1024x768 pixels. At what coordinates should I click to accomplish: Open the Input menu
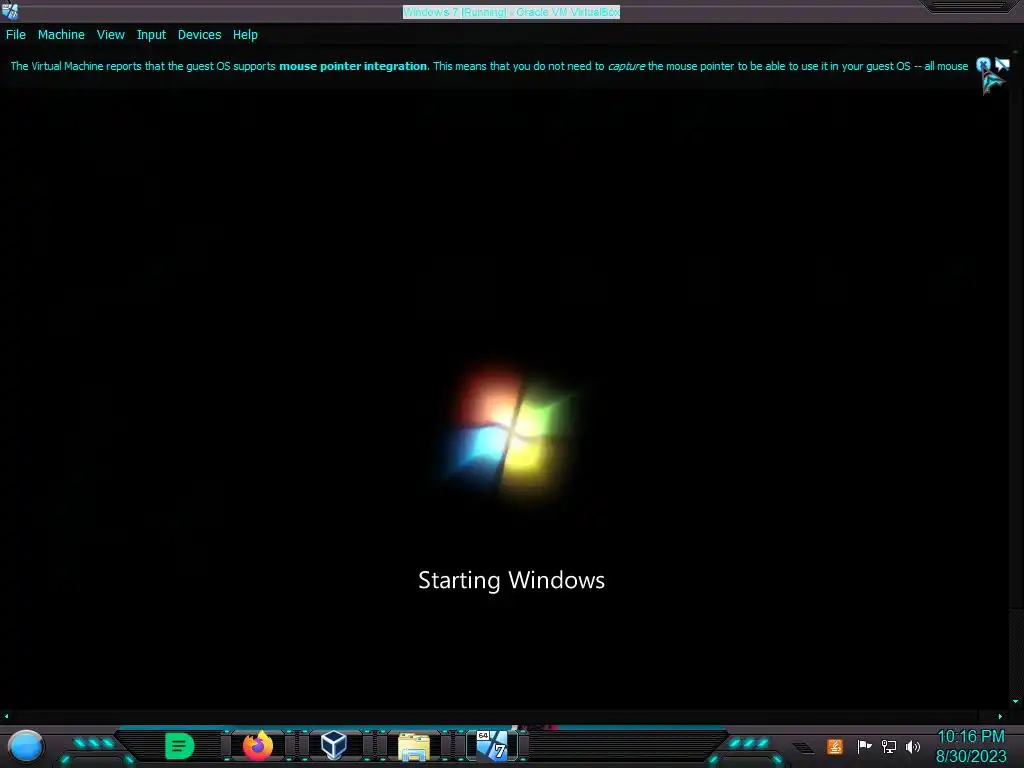click(151, 35)
